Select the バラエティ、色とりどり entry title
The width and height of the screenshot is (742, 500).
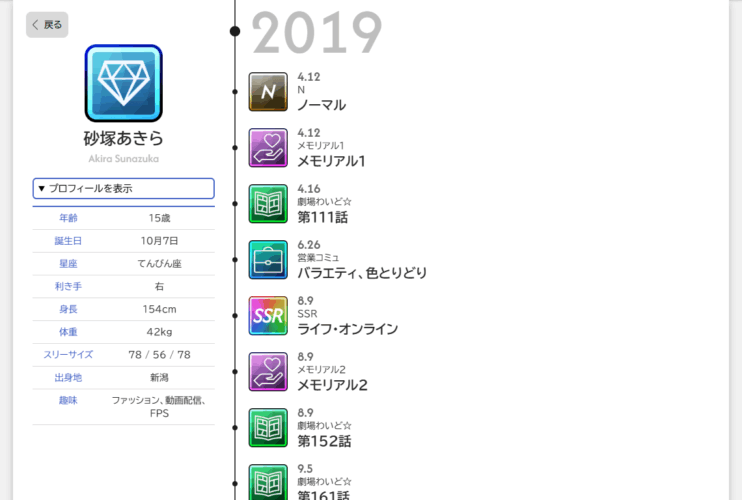click(362, 273)
